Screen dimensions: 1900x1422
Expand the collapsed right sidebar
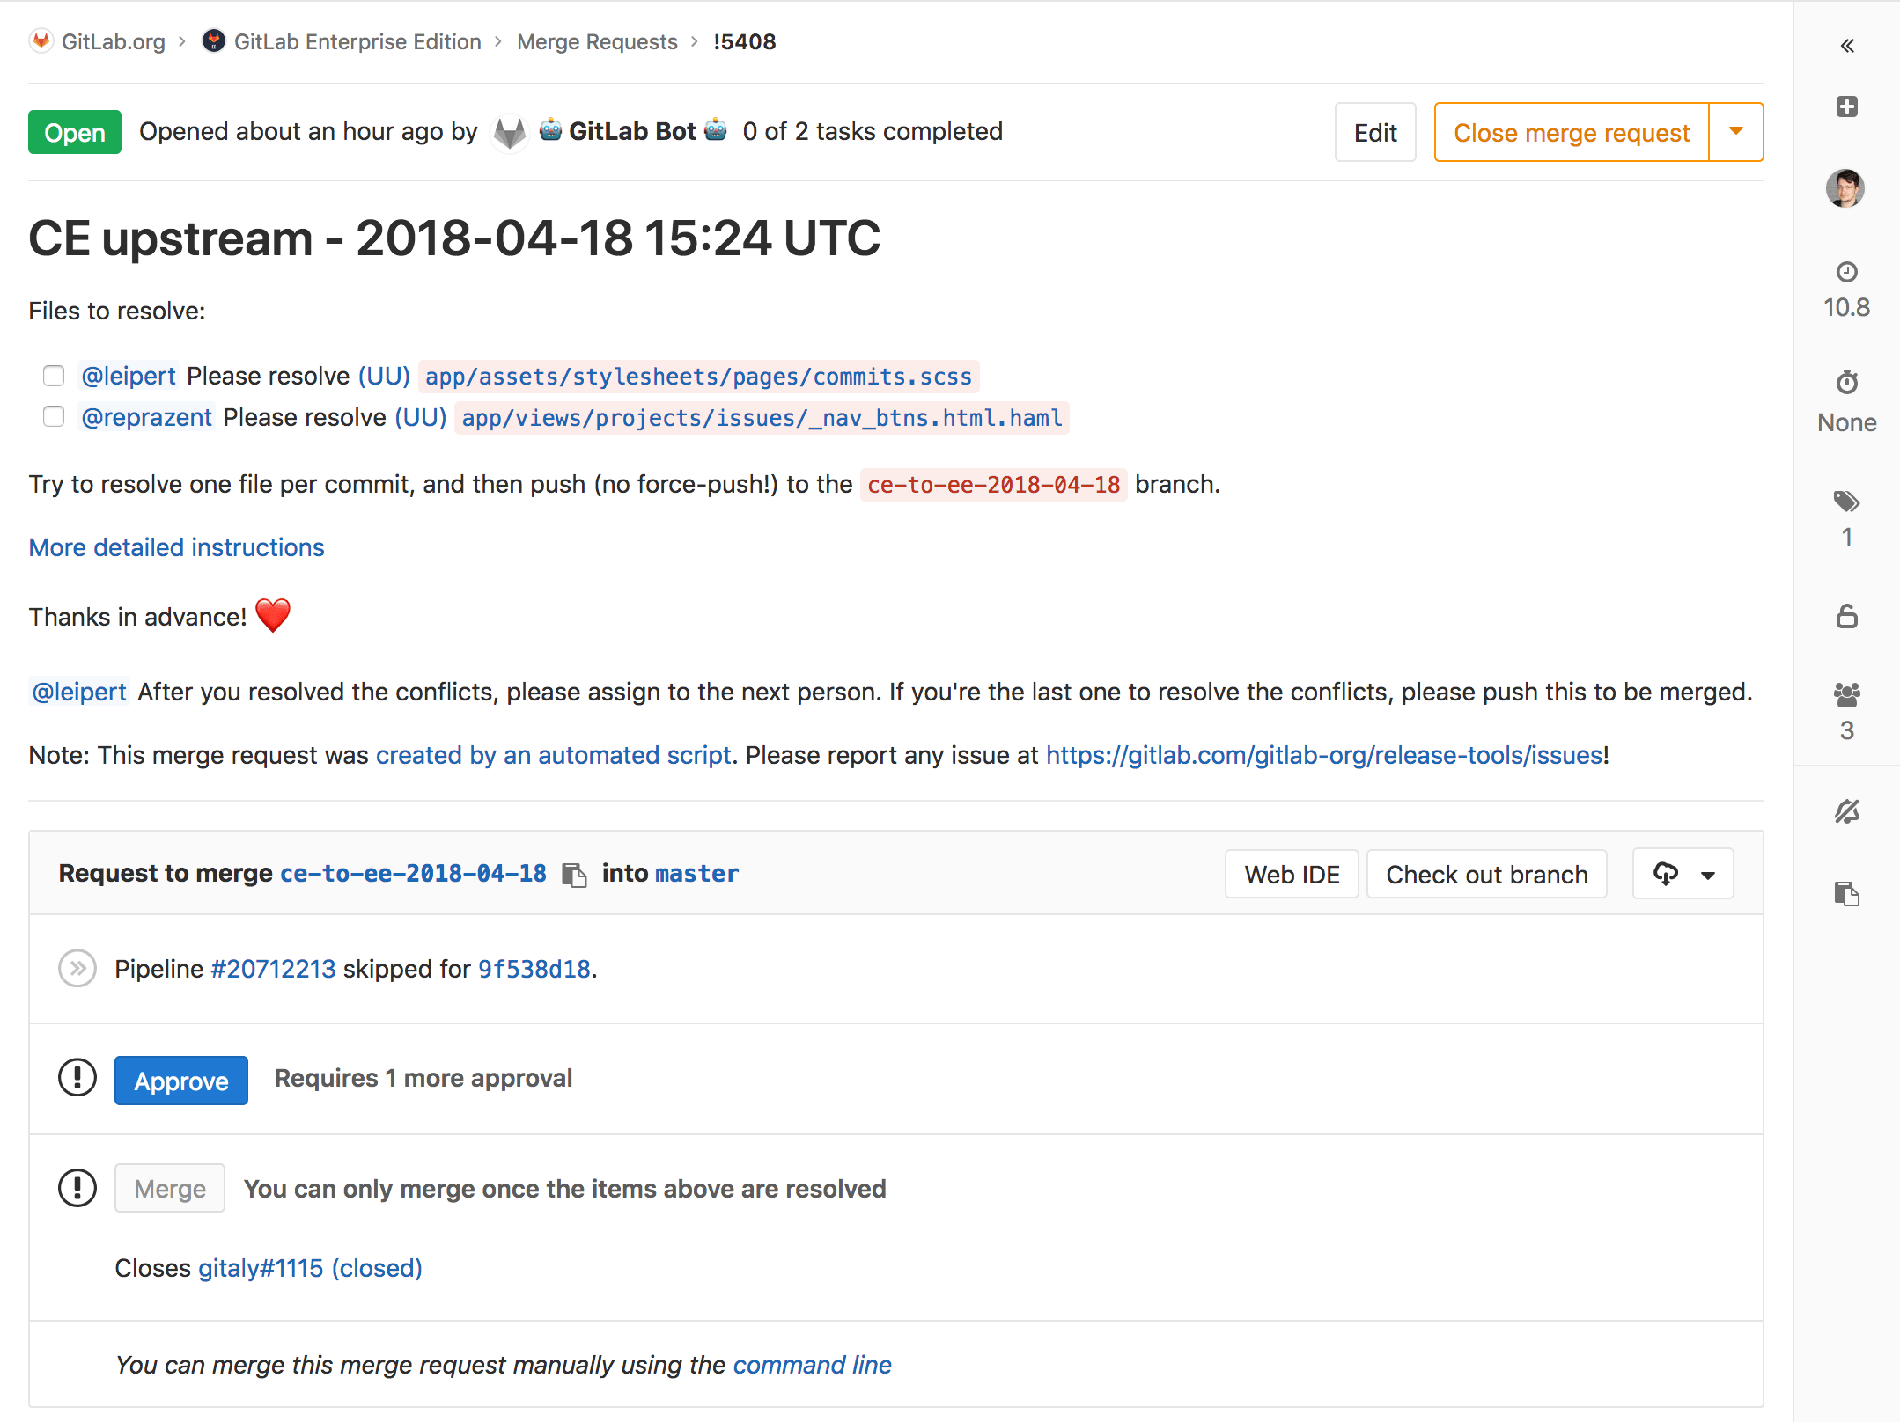pyautogui.click(x=1847, y=46)
